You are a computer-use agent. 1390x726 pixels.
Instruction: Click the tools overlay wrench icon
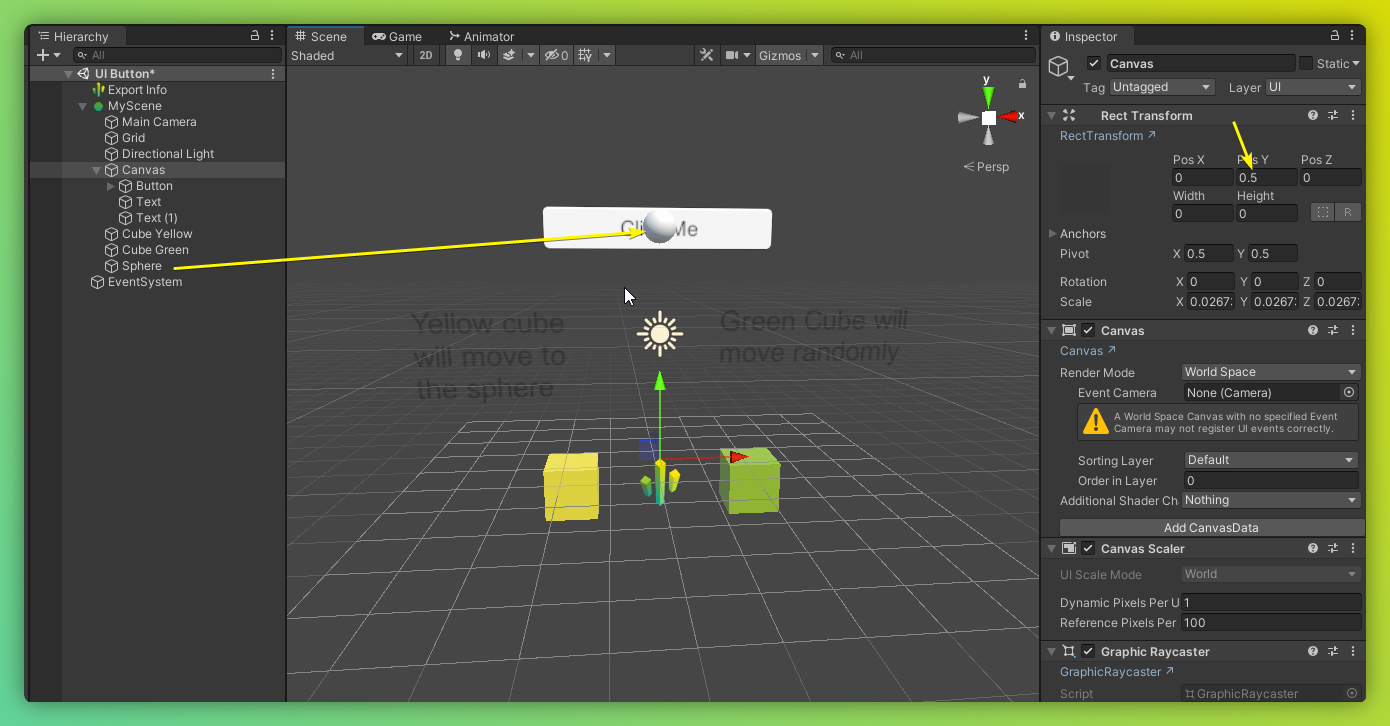(707, 55)
